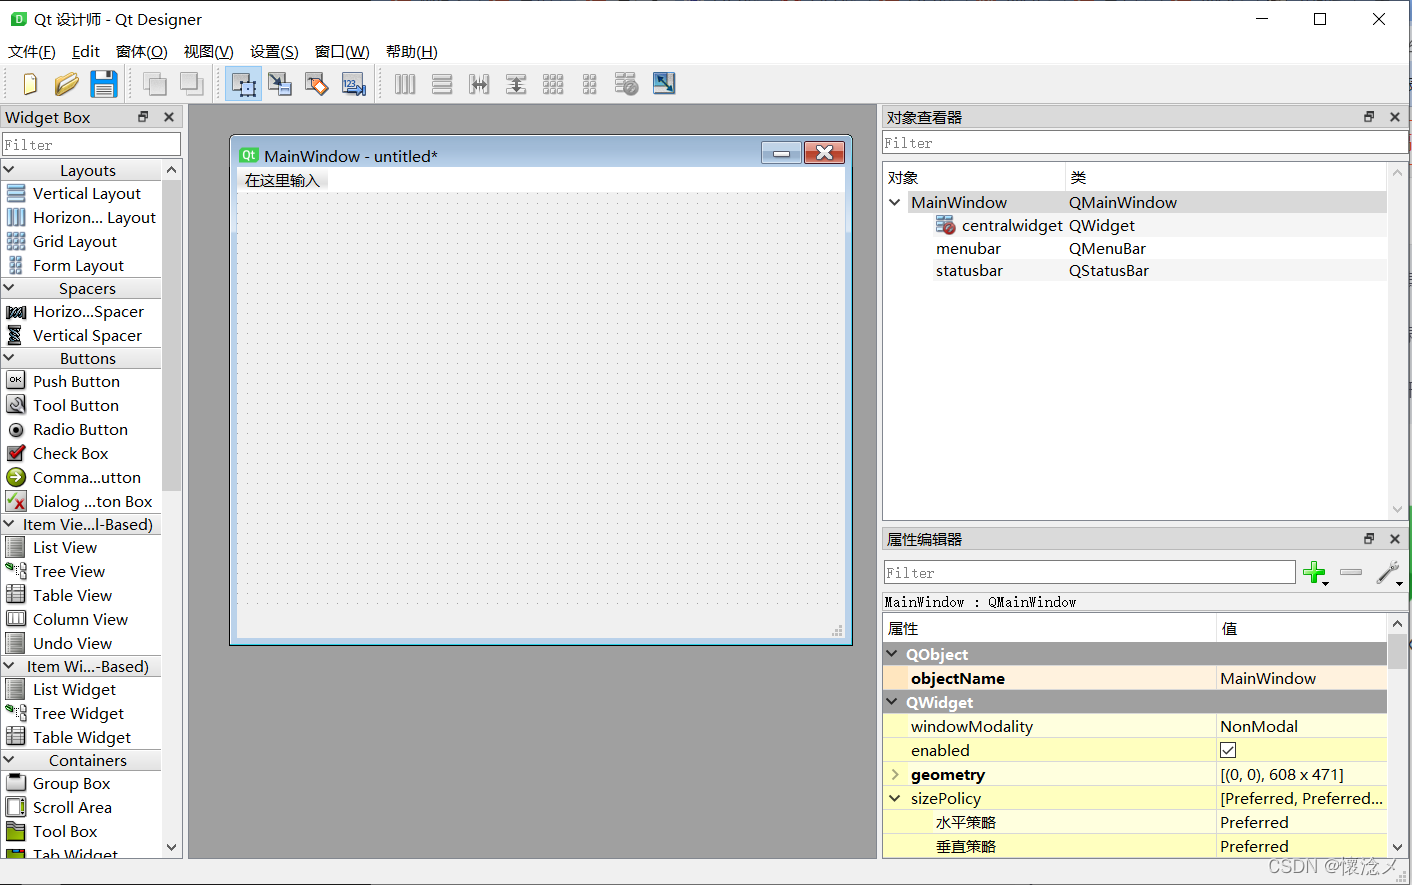Collapse the Spacers category
This screenshot has width=1412, height=885.
click(9, 288)
